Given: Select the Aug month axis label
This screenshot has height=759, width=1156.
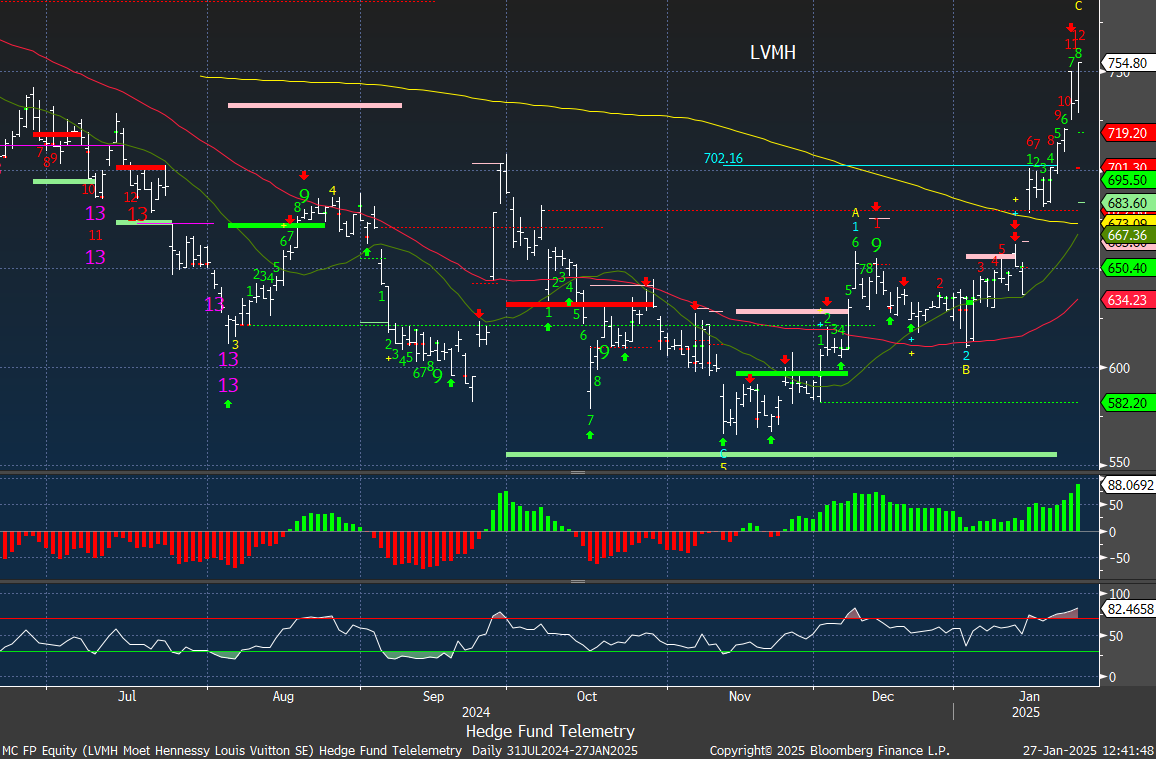Looking at the screenshot, I should point(283,696).
